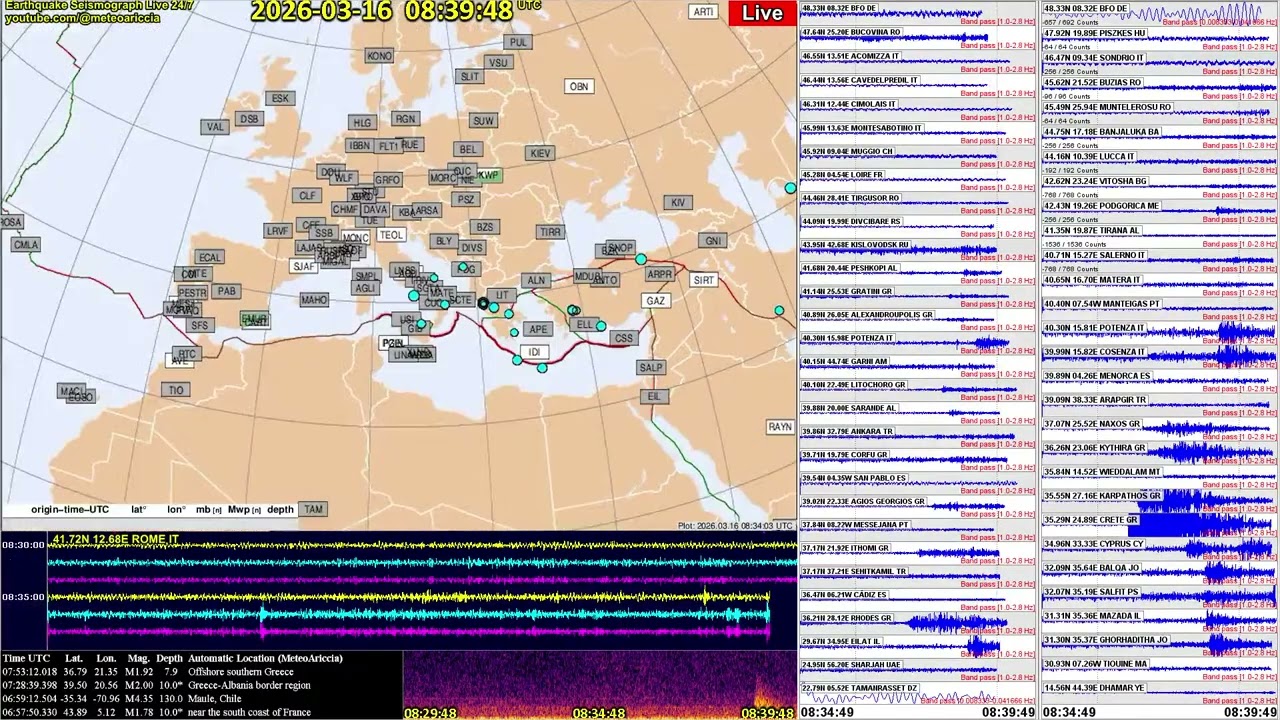Select the VAL station label in Ireland

point(214,127)
